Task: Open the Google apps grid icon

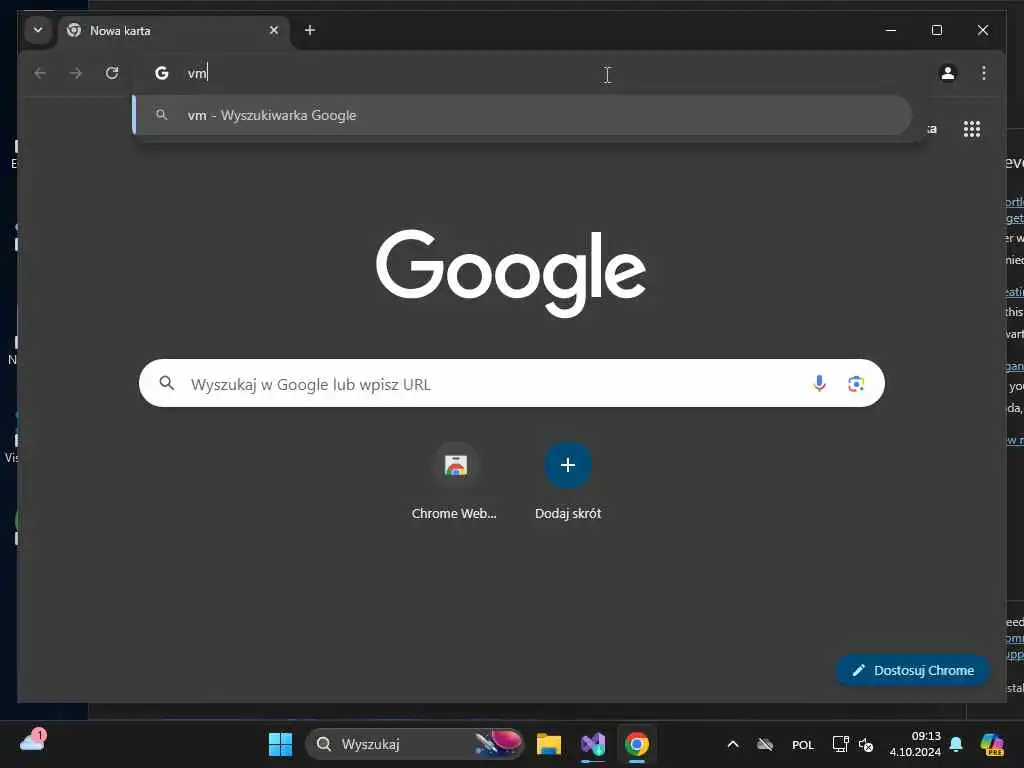Action: [x=972, y=129]
